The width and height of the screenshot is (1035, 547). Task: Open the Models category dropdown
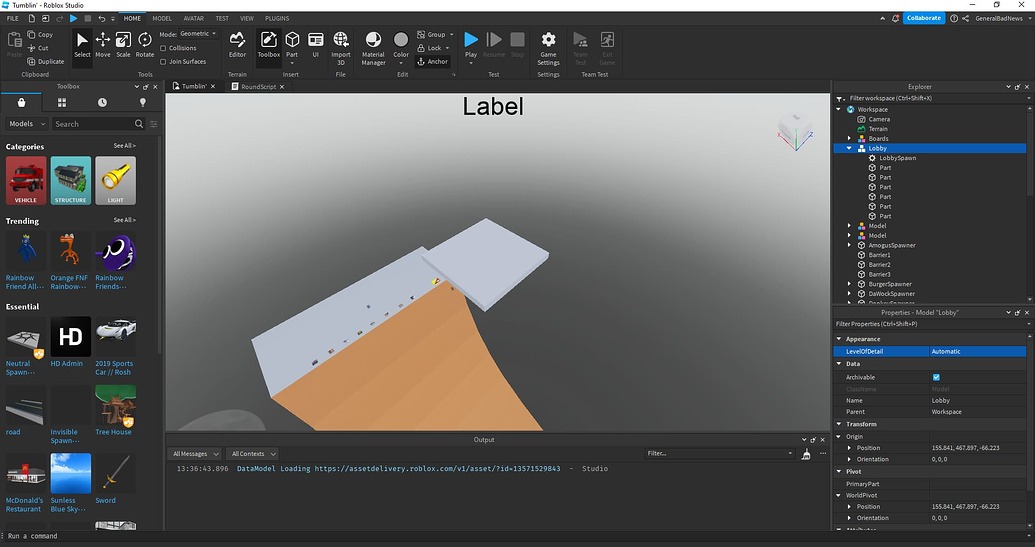pyautogui.click(x=27, y=123)
